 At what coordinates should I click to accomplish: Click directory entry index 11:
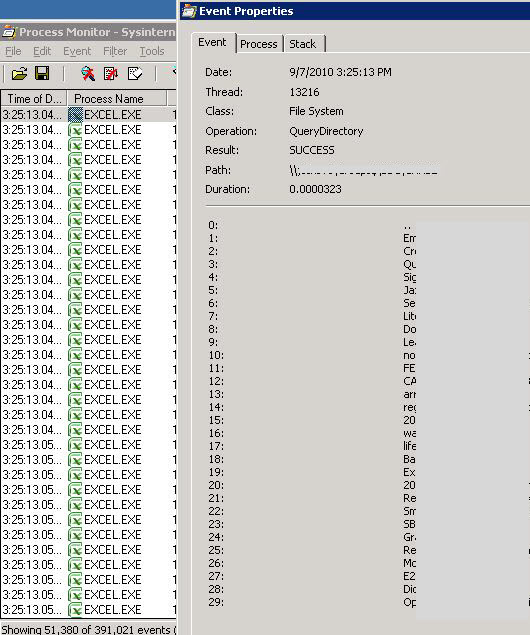[x=216, y=368]
